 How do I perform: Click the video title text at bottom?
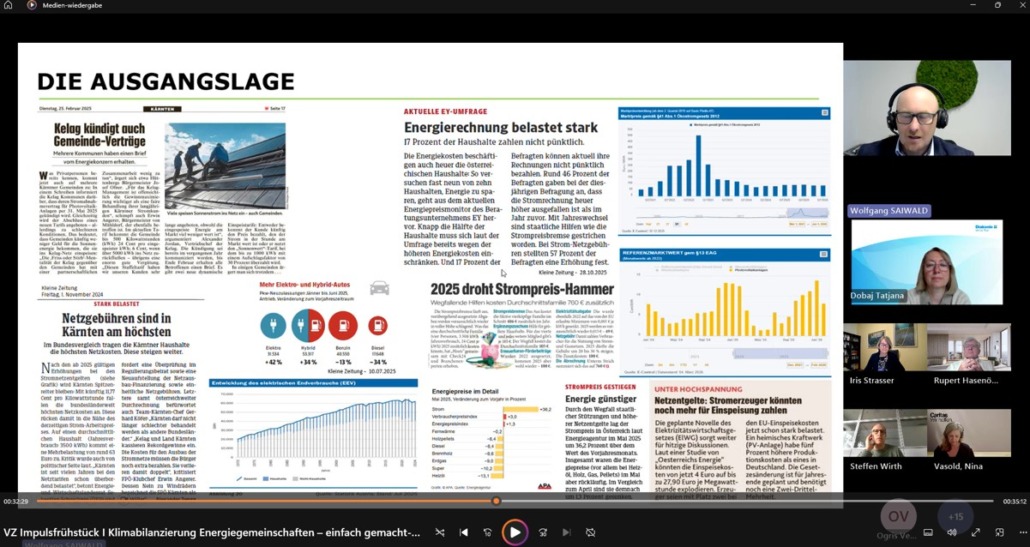(x=212, y=533)
